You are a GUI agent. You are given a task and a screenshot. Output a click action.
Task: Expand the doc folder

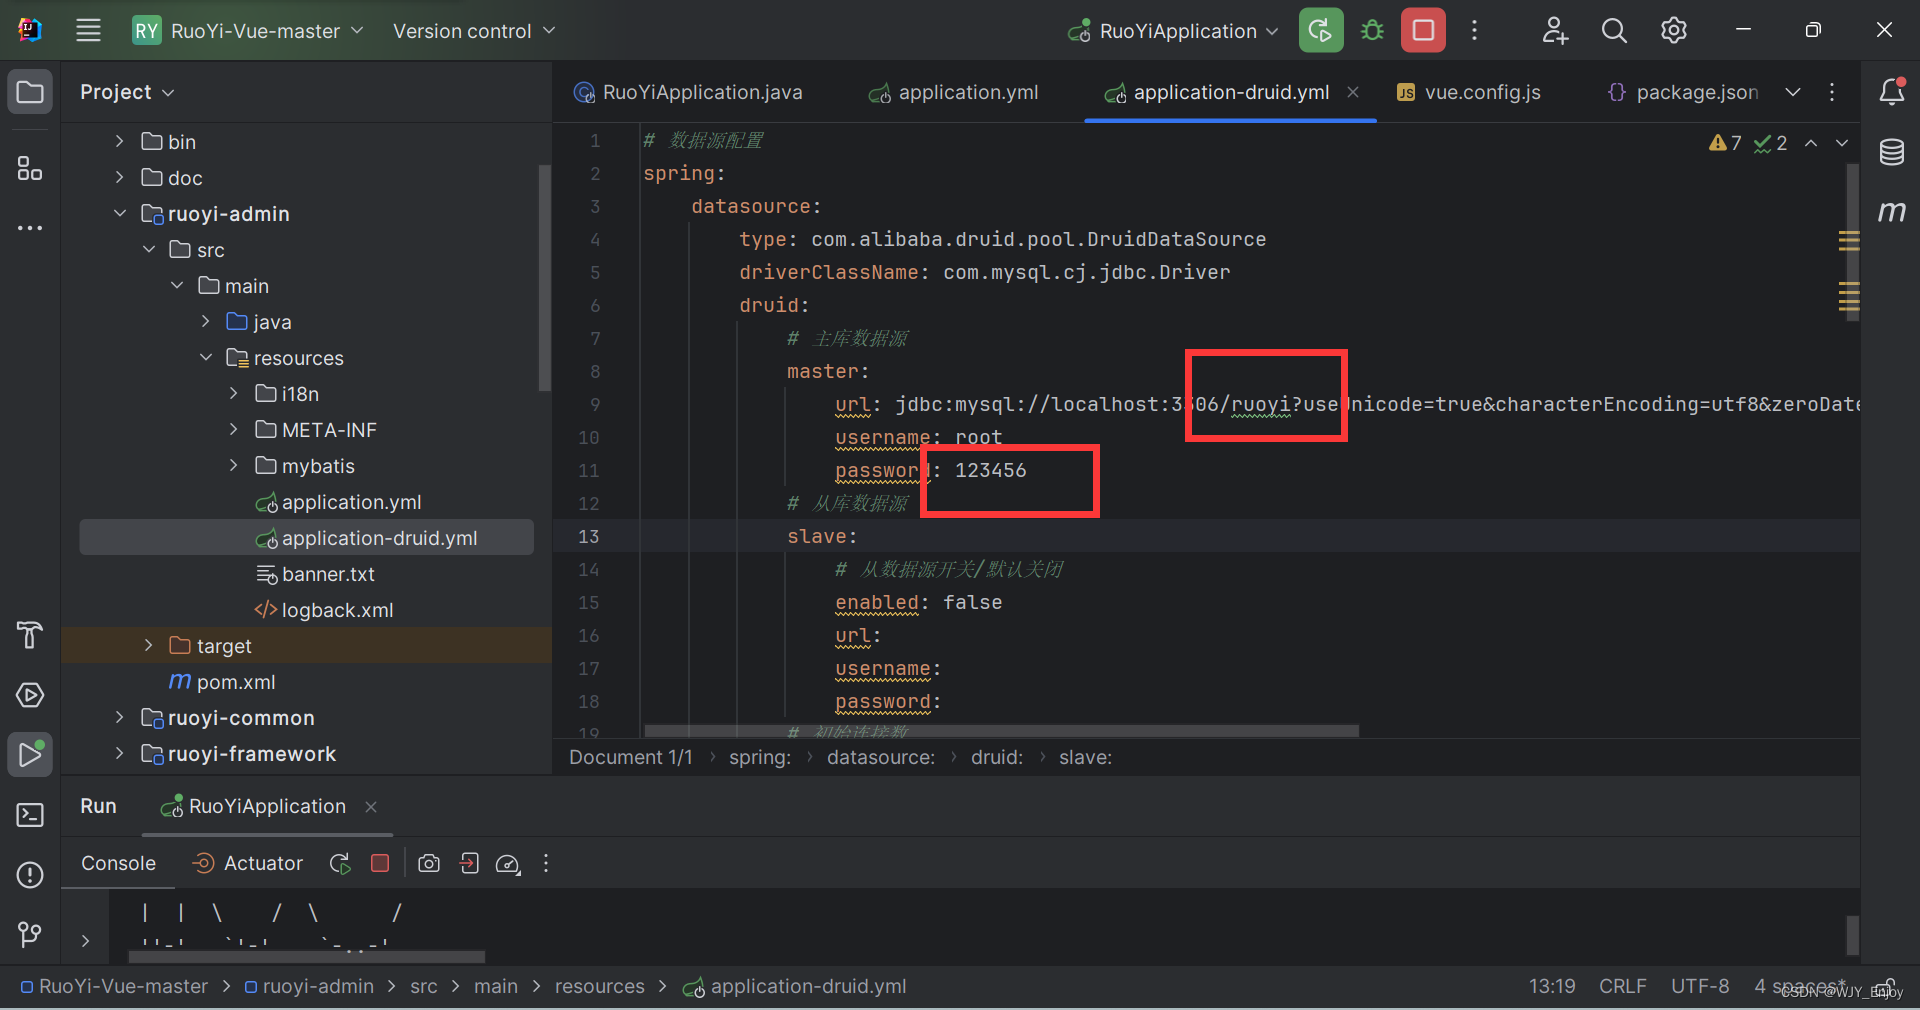coord(119,177)
